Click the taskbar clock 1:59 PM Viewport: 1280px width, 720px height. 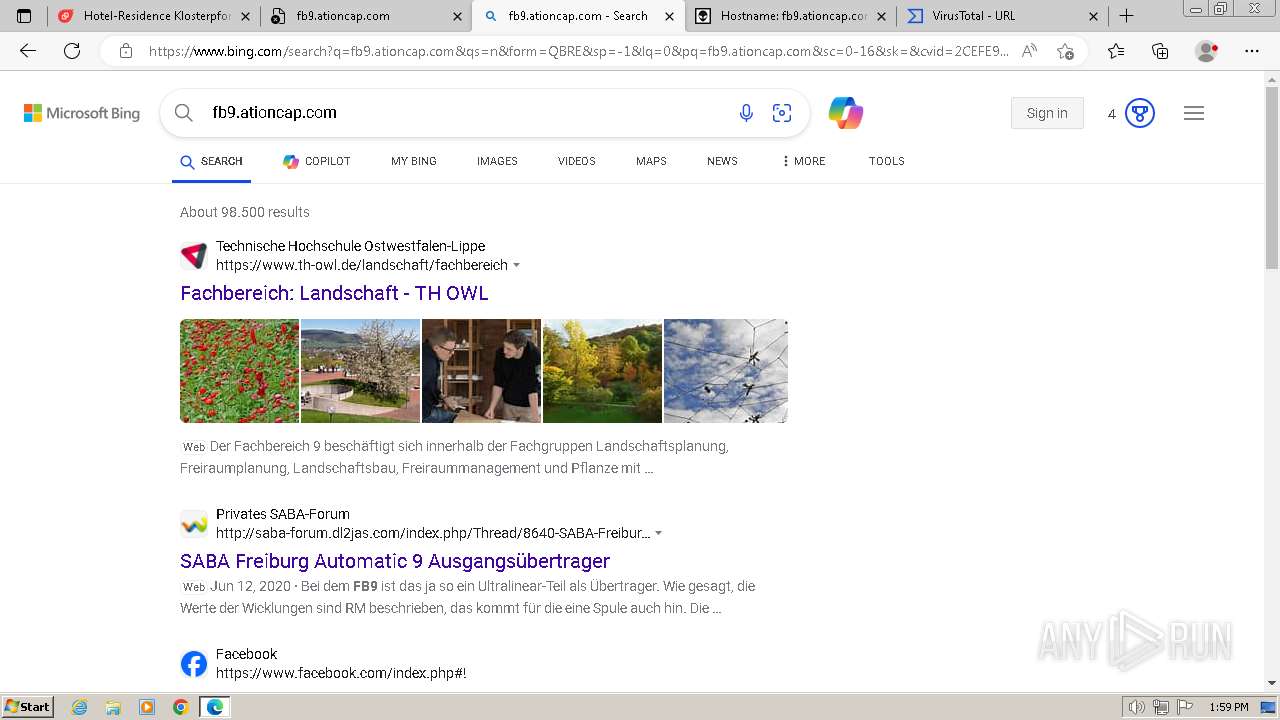1229,707
